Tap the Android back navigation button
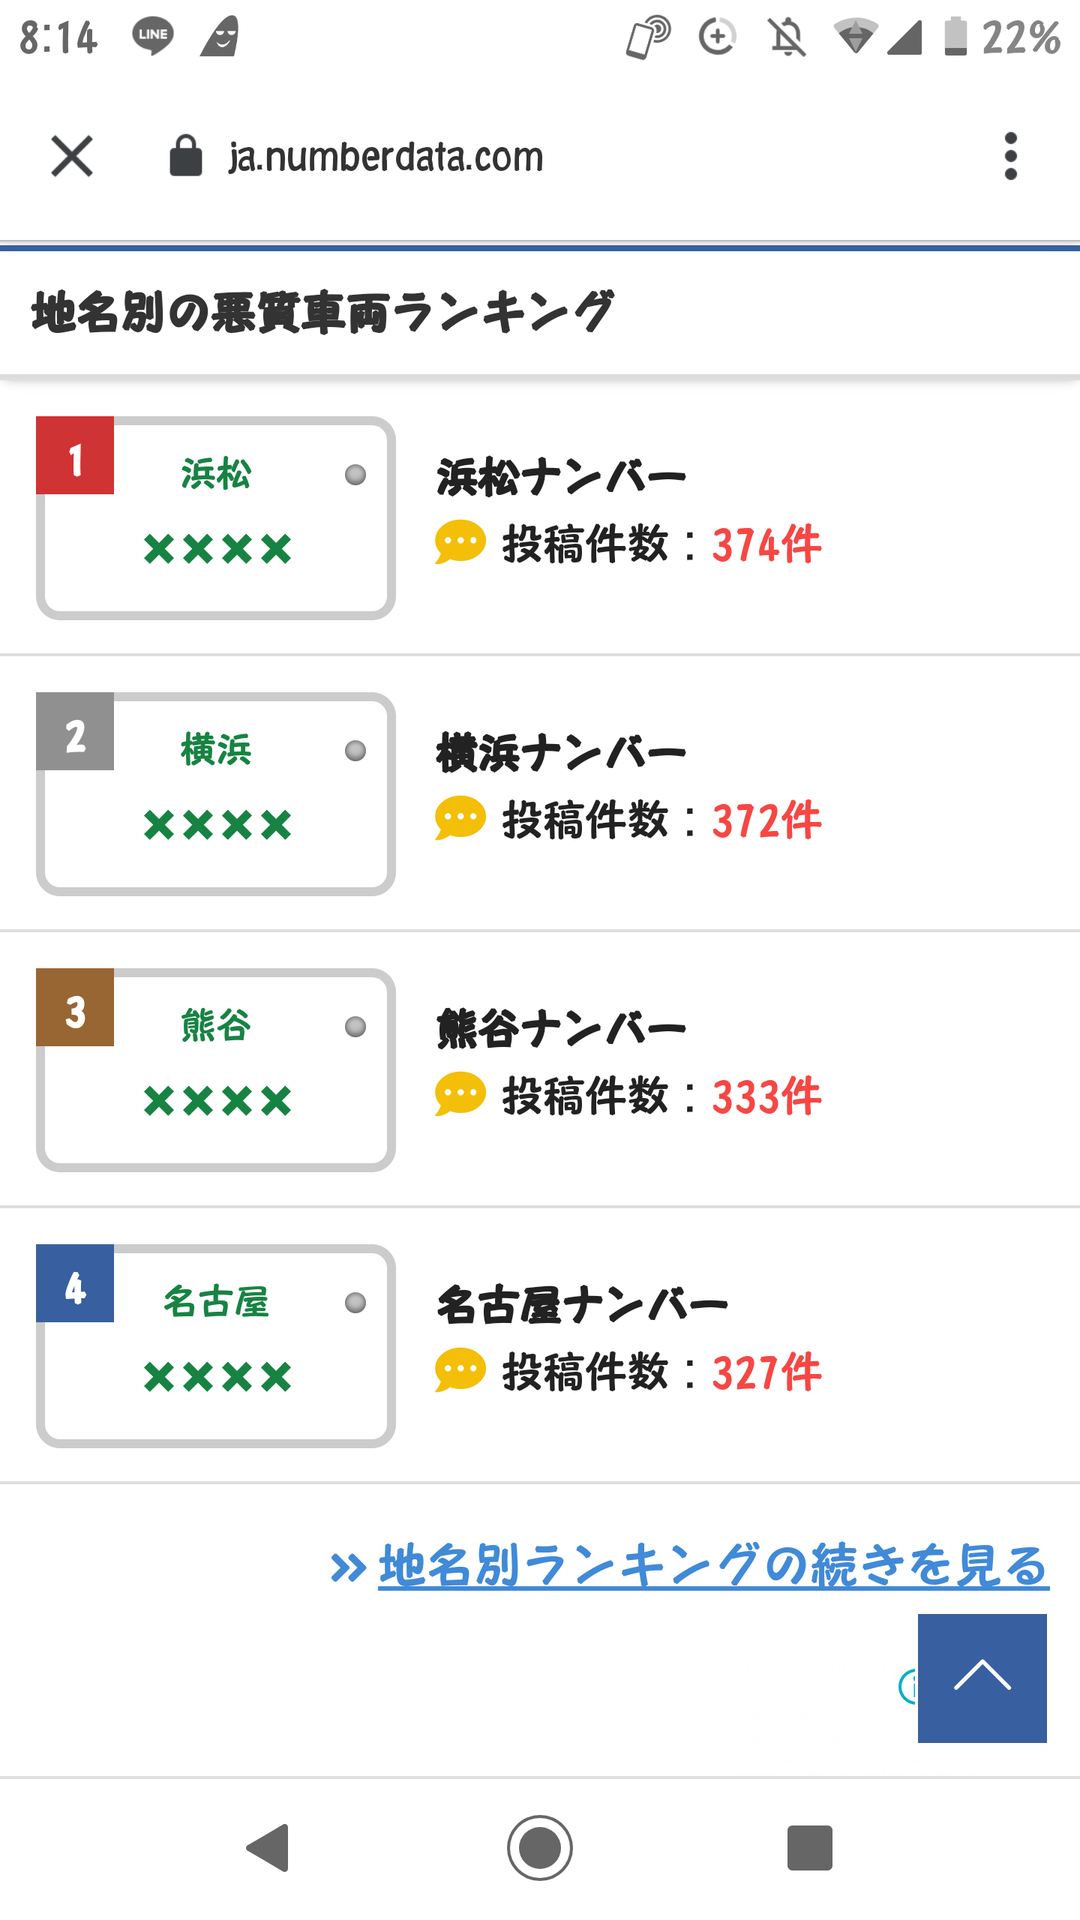Image resolution: width=1080 pixels, height=1920 pixels. (268, 1847)
